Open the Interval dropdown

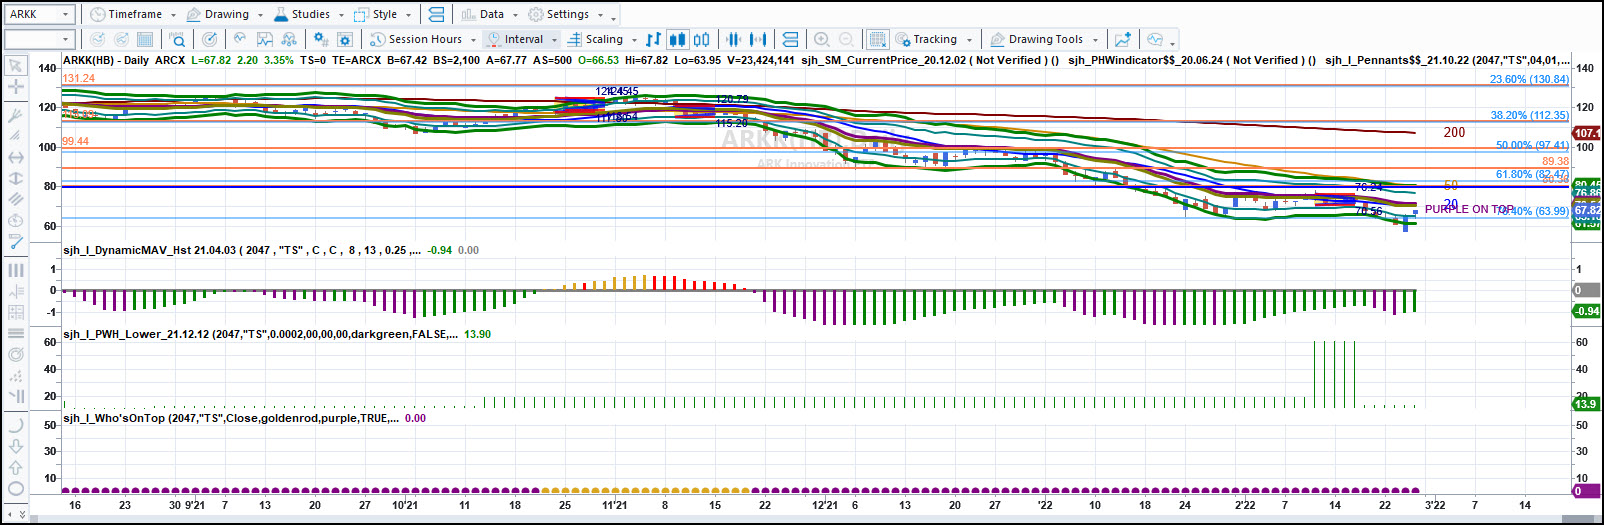[x=522, y=39]
